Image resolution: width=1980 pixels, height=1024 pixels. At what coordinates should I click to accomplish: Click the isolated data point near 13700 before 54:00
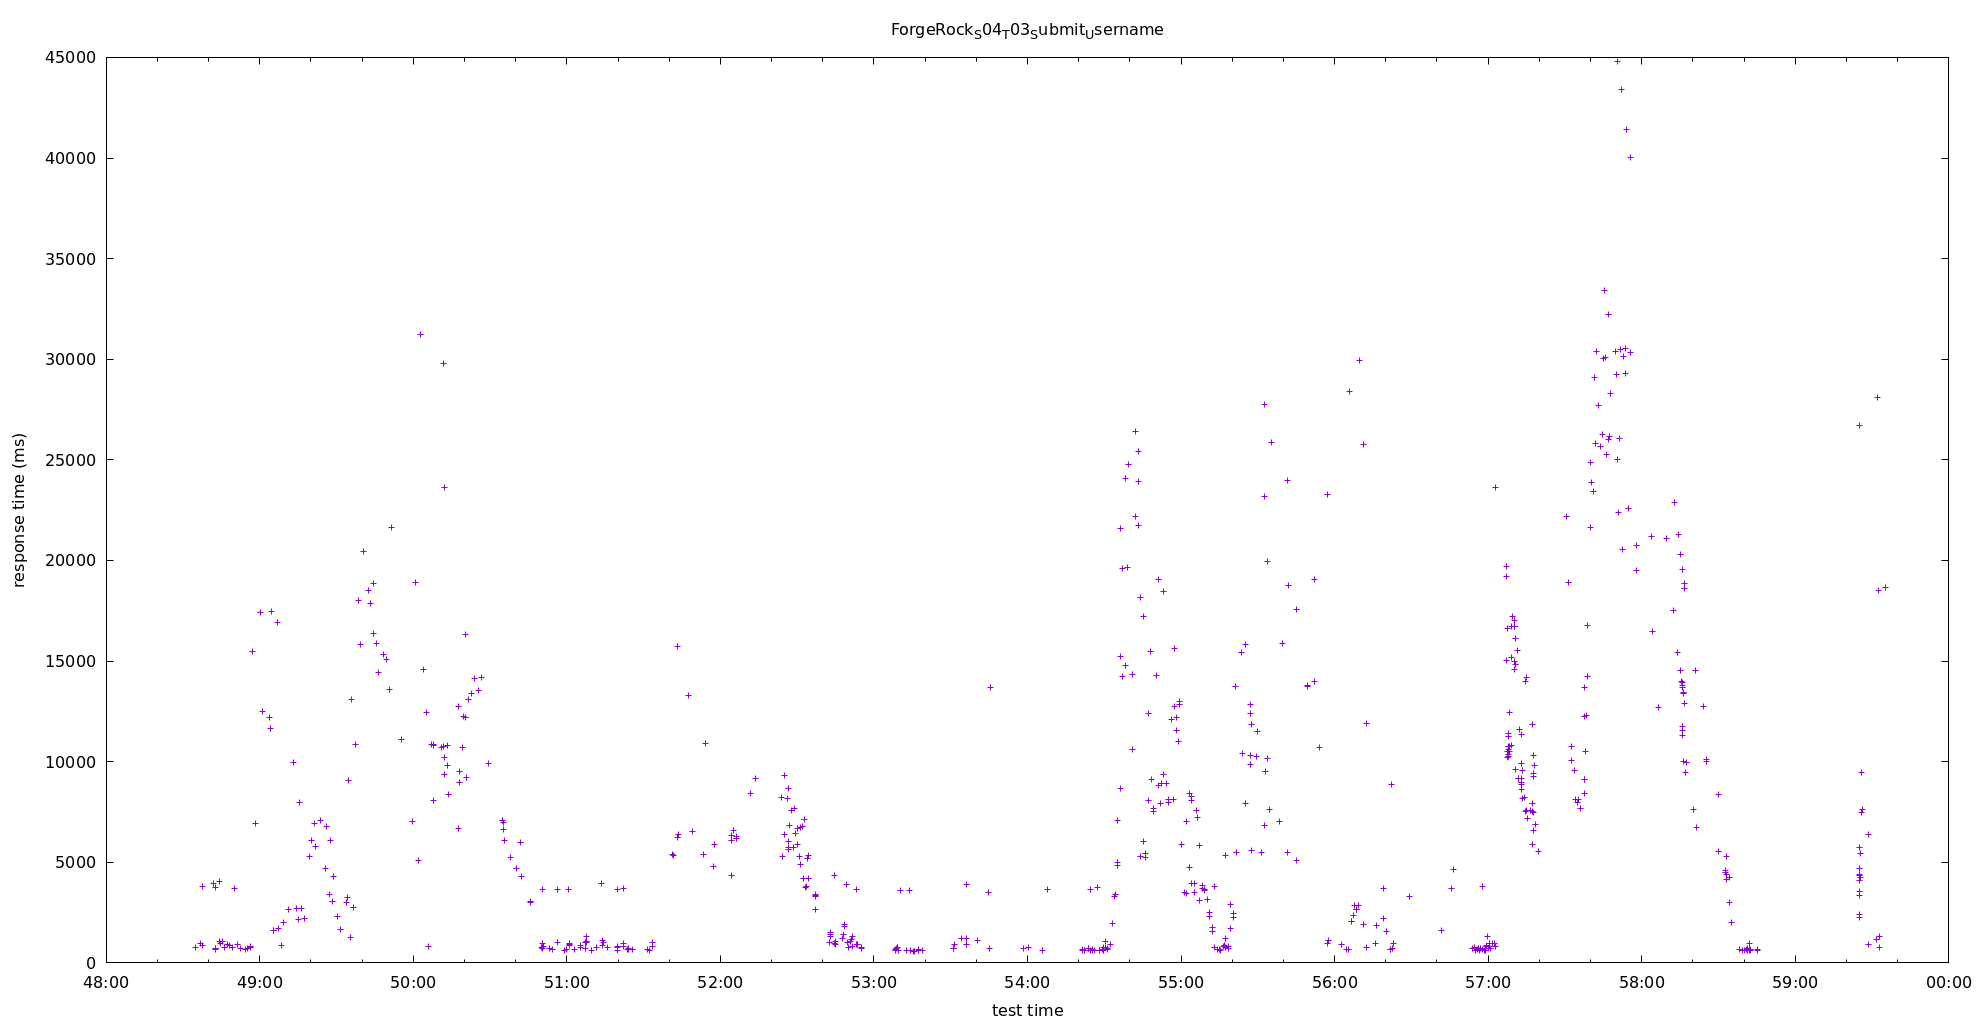point(990,687)
